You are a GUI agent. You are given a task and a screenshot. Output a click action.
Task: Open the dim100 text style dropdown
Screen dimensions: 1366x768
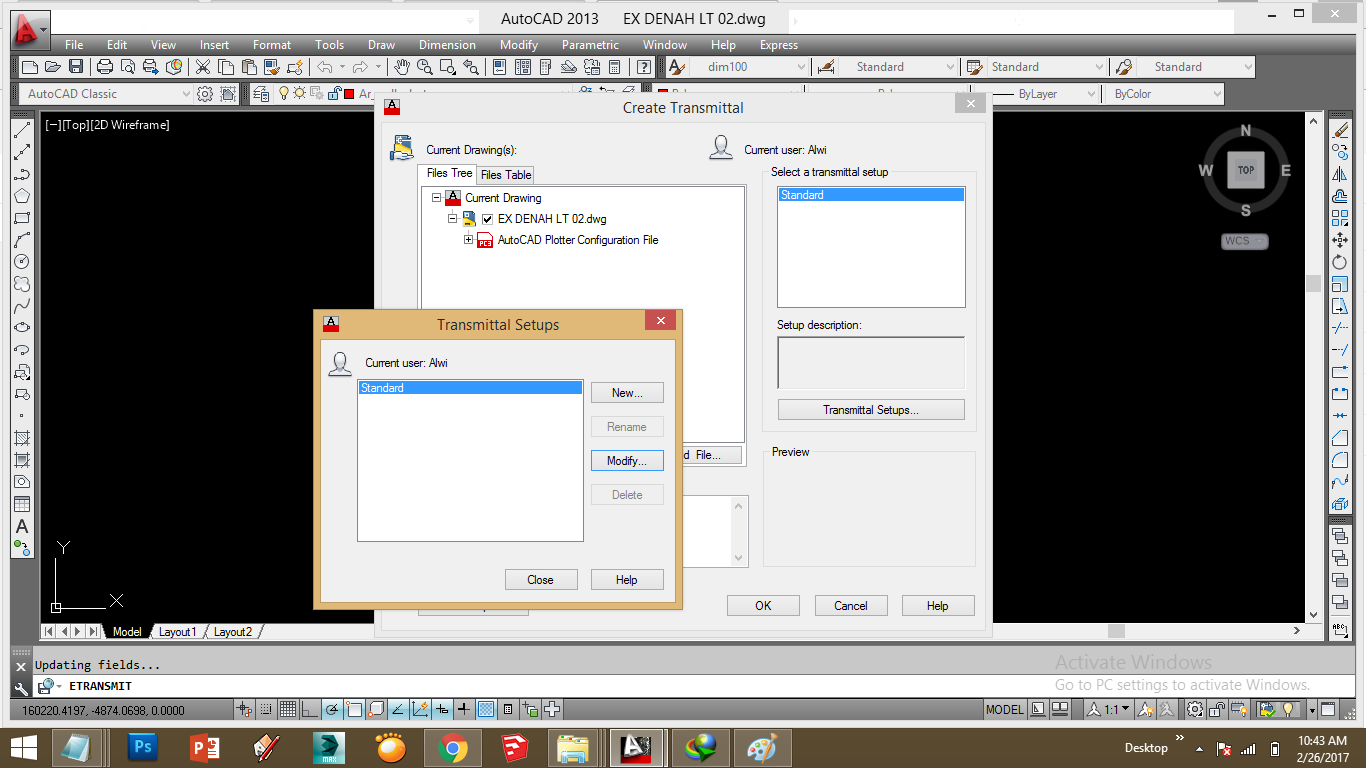pyautogui.click(x=800, y=67)
